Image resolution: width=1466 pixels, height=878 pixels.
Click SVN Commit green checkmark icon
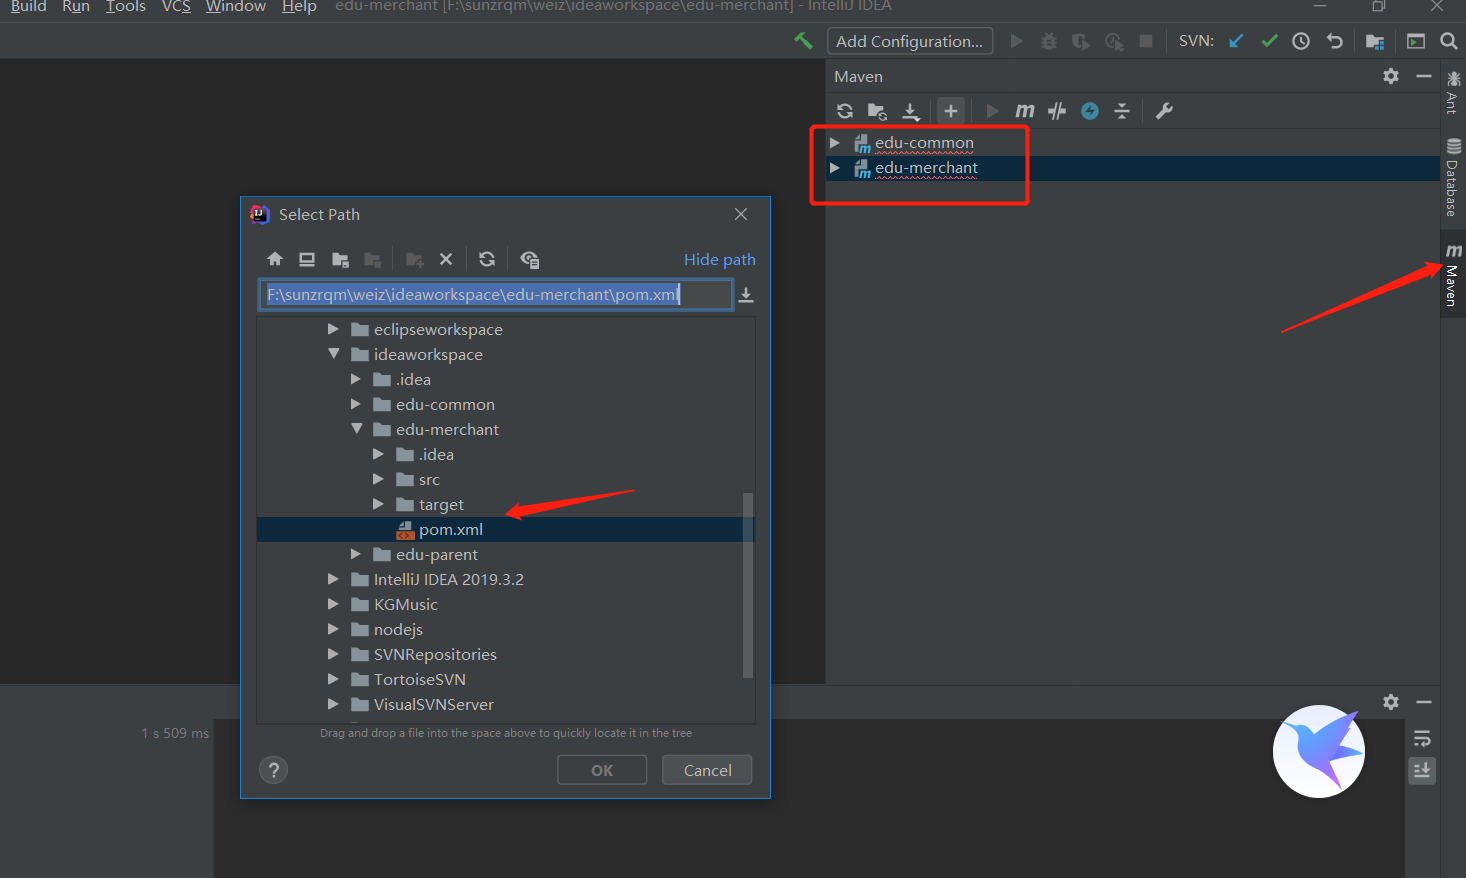[1269, 41]
